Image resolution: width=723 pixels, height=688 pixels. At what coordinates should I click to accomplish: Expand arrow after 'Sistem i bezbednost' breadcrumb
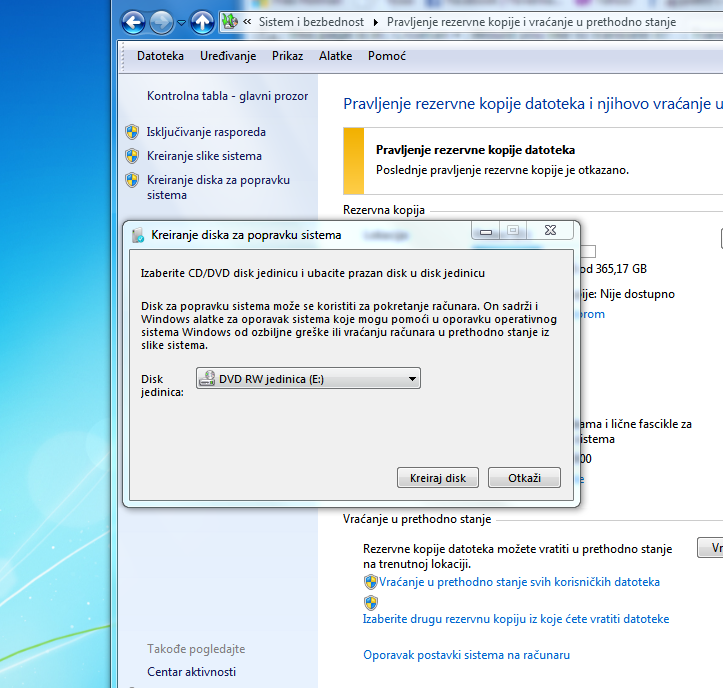[376, 22]
